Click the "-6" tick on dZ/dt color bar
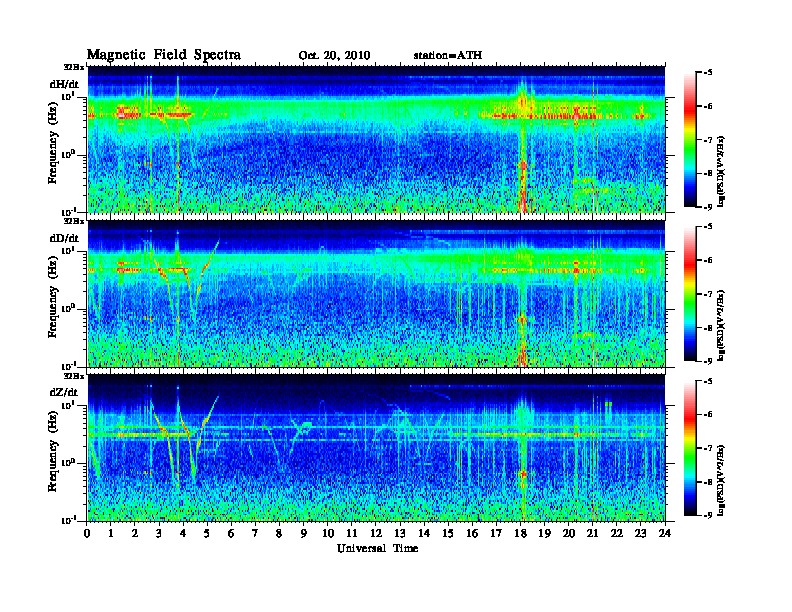 pyautogui.click(x=708, y=414)
